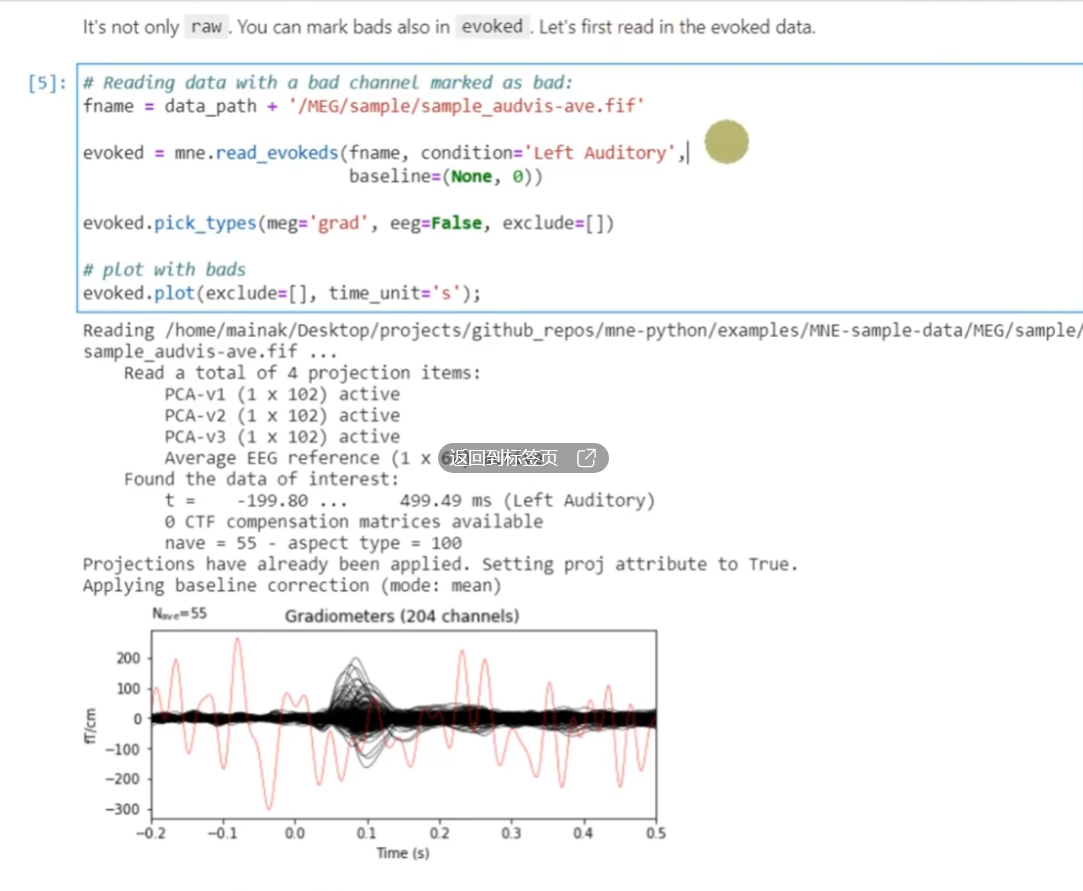Select the cell prompt labeled [5]
The height and width of the screenshot is (891, 1083).
pyautogui.click(x=48, y=83)
